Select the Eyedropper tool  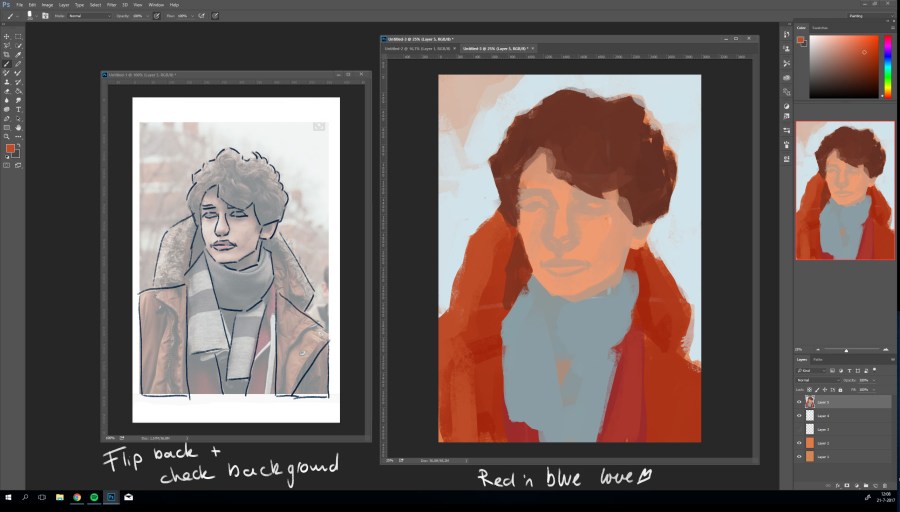click(18, 54)
